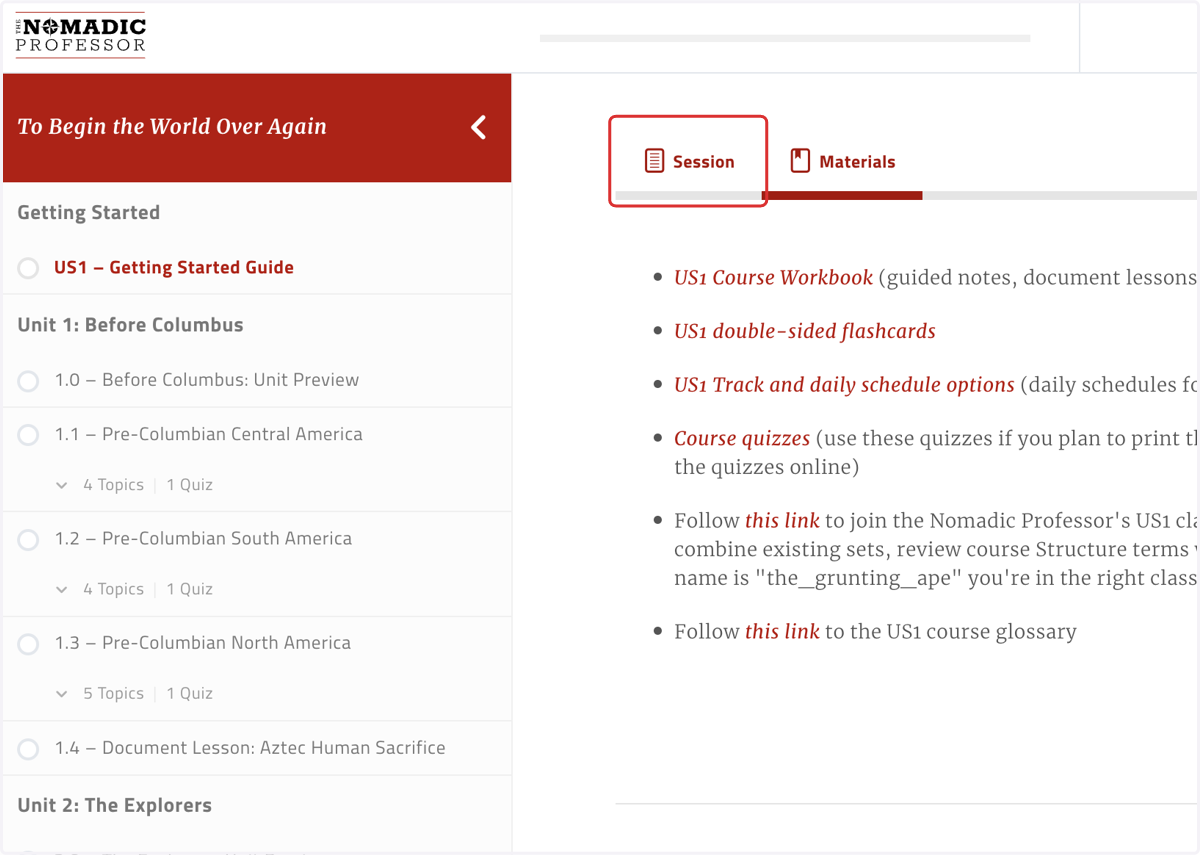Open US1 – Getting Started Guide lesson
This screenshot has height=855, width=1200.
pyautogui.click(x=174, y=267)
